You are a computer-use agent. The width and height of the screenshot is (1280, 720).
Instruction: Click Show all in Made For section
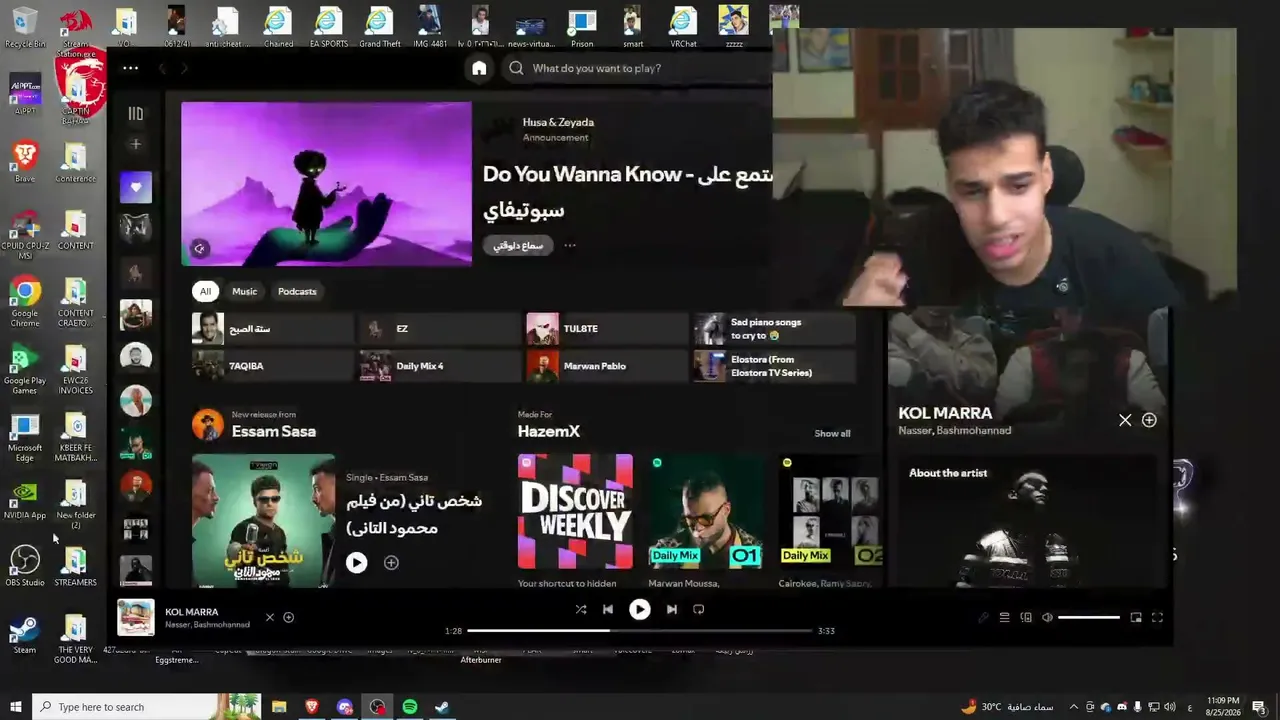click(832, 433)
